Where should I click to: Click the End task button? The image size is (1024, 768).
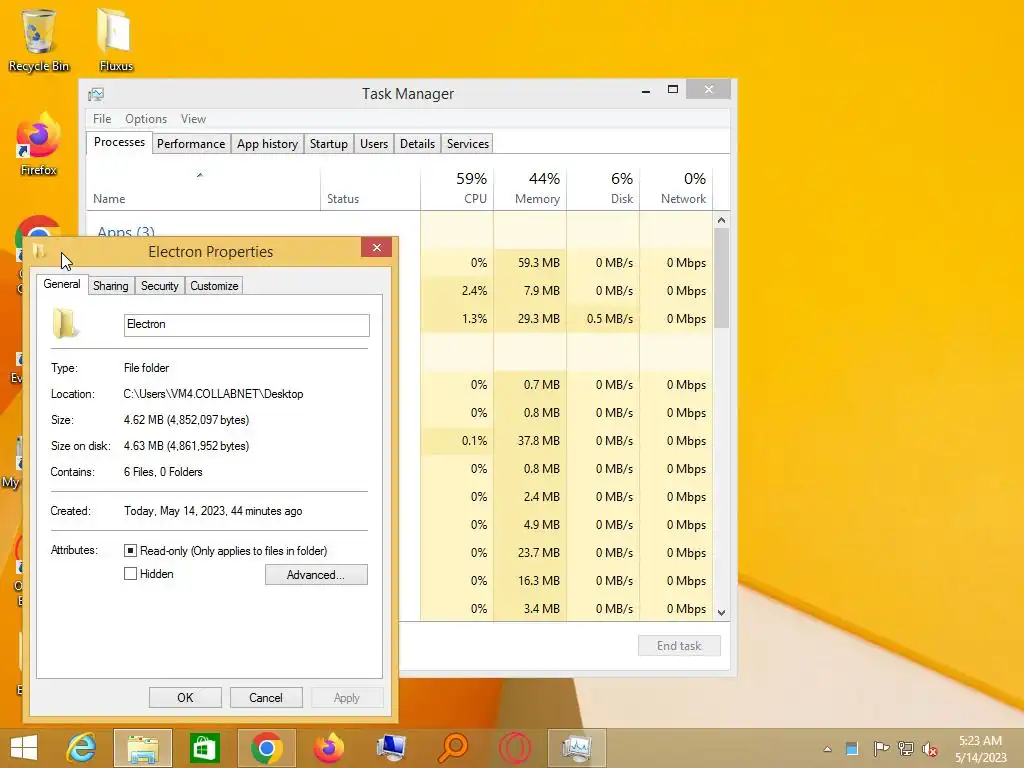point(679,646)
